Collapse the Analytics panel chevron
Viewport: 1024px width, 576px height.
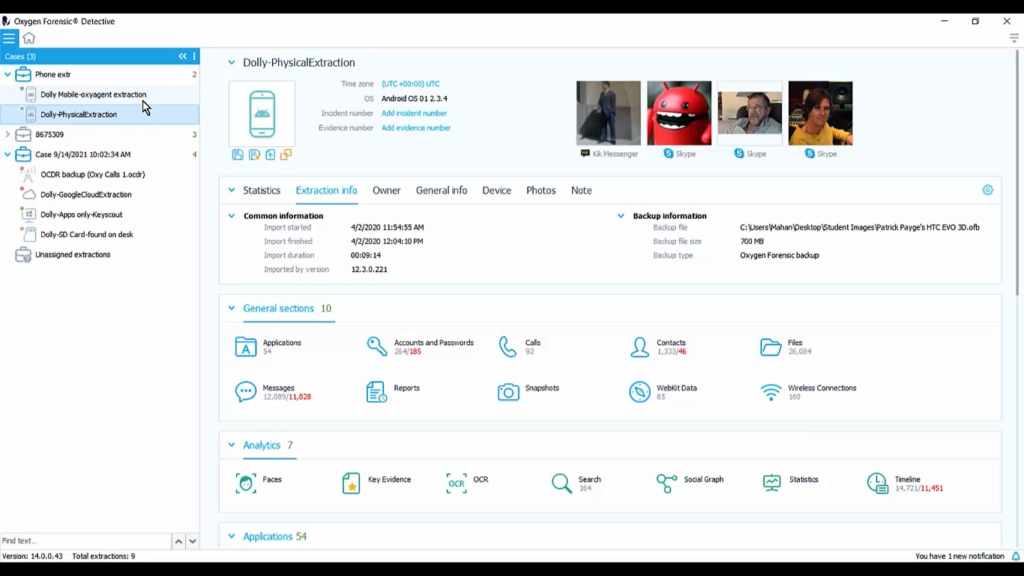click(x=231, y=445)
